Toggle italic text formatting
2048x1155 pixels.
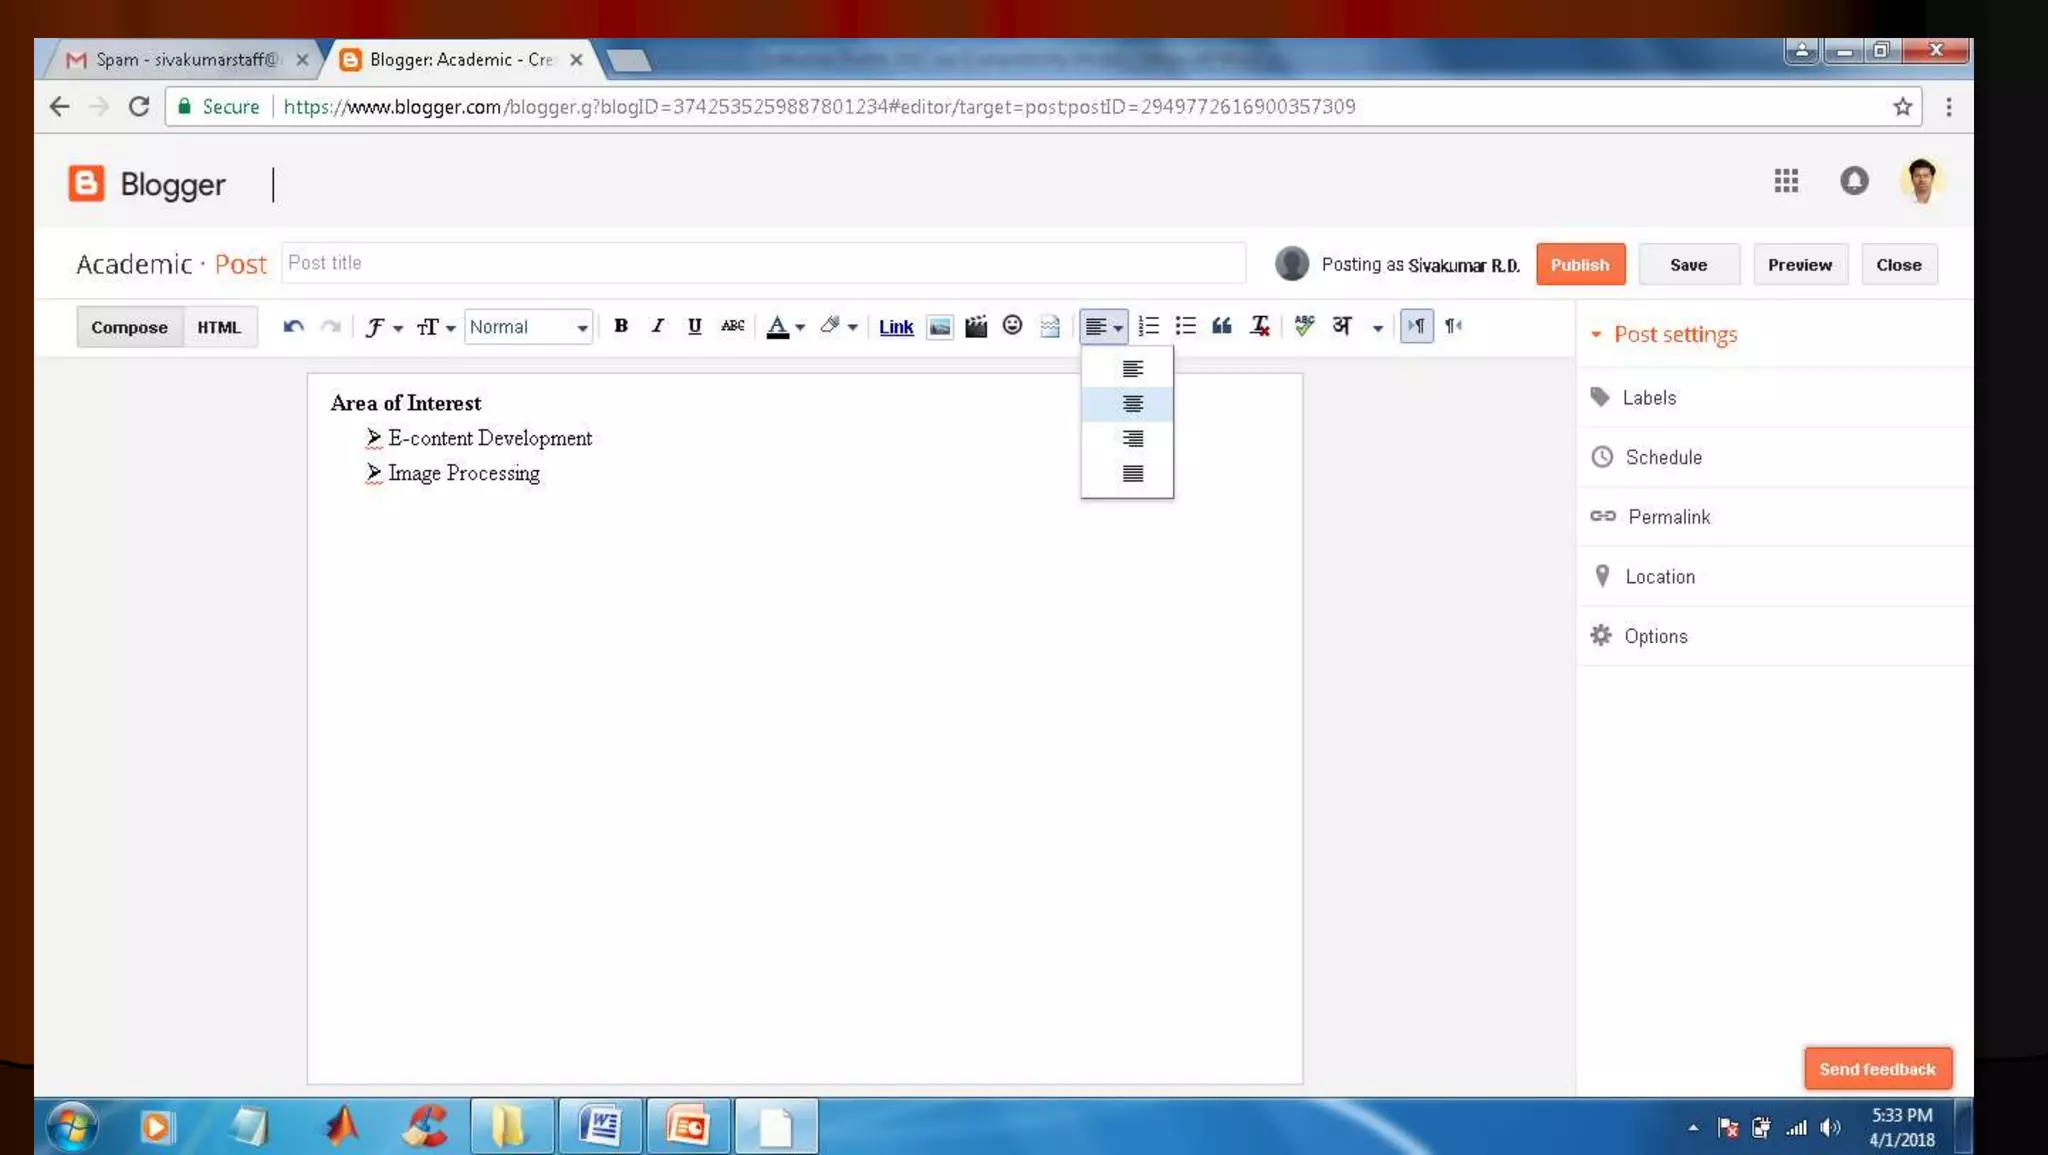[657, 326]
